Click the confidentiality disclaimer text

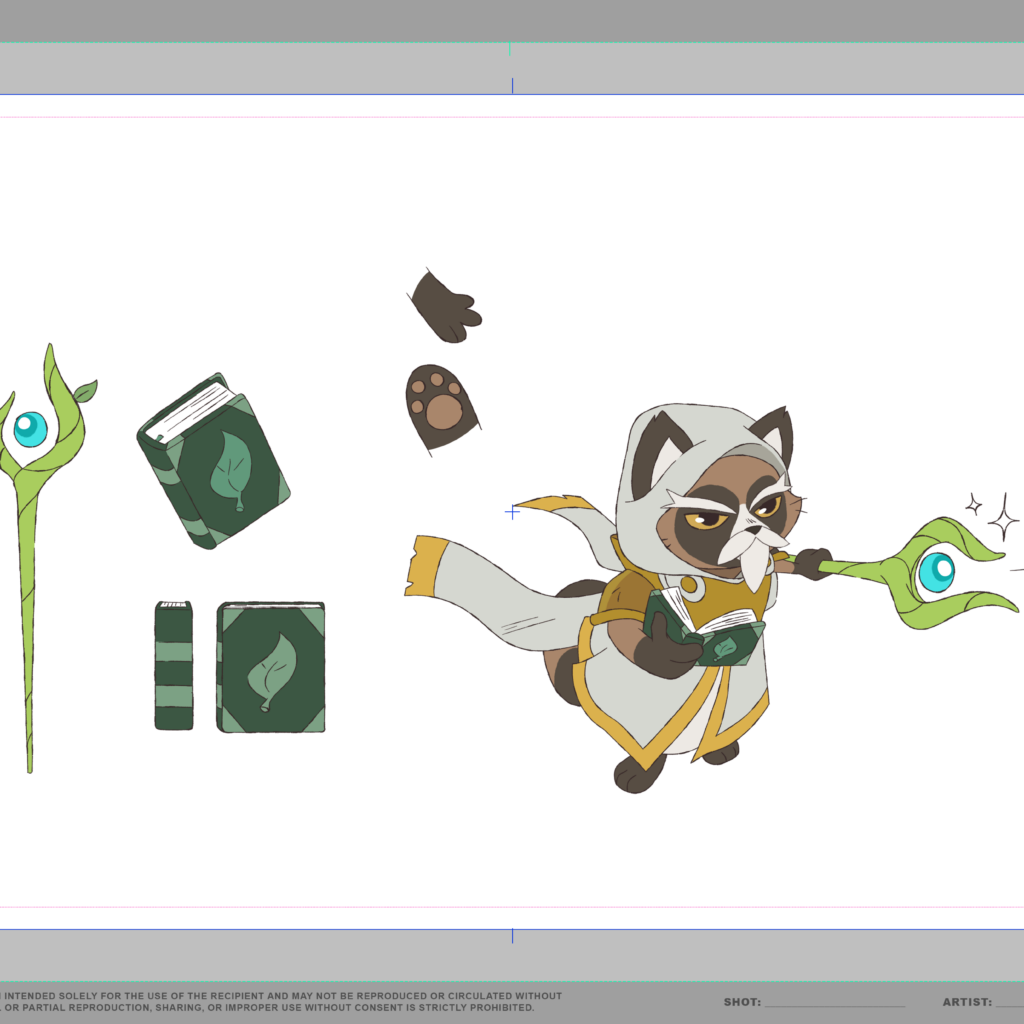pos(280,1002)
